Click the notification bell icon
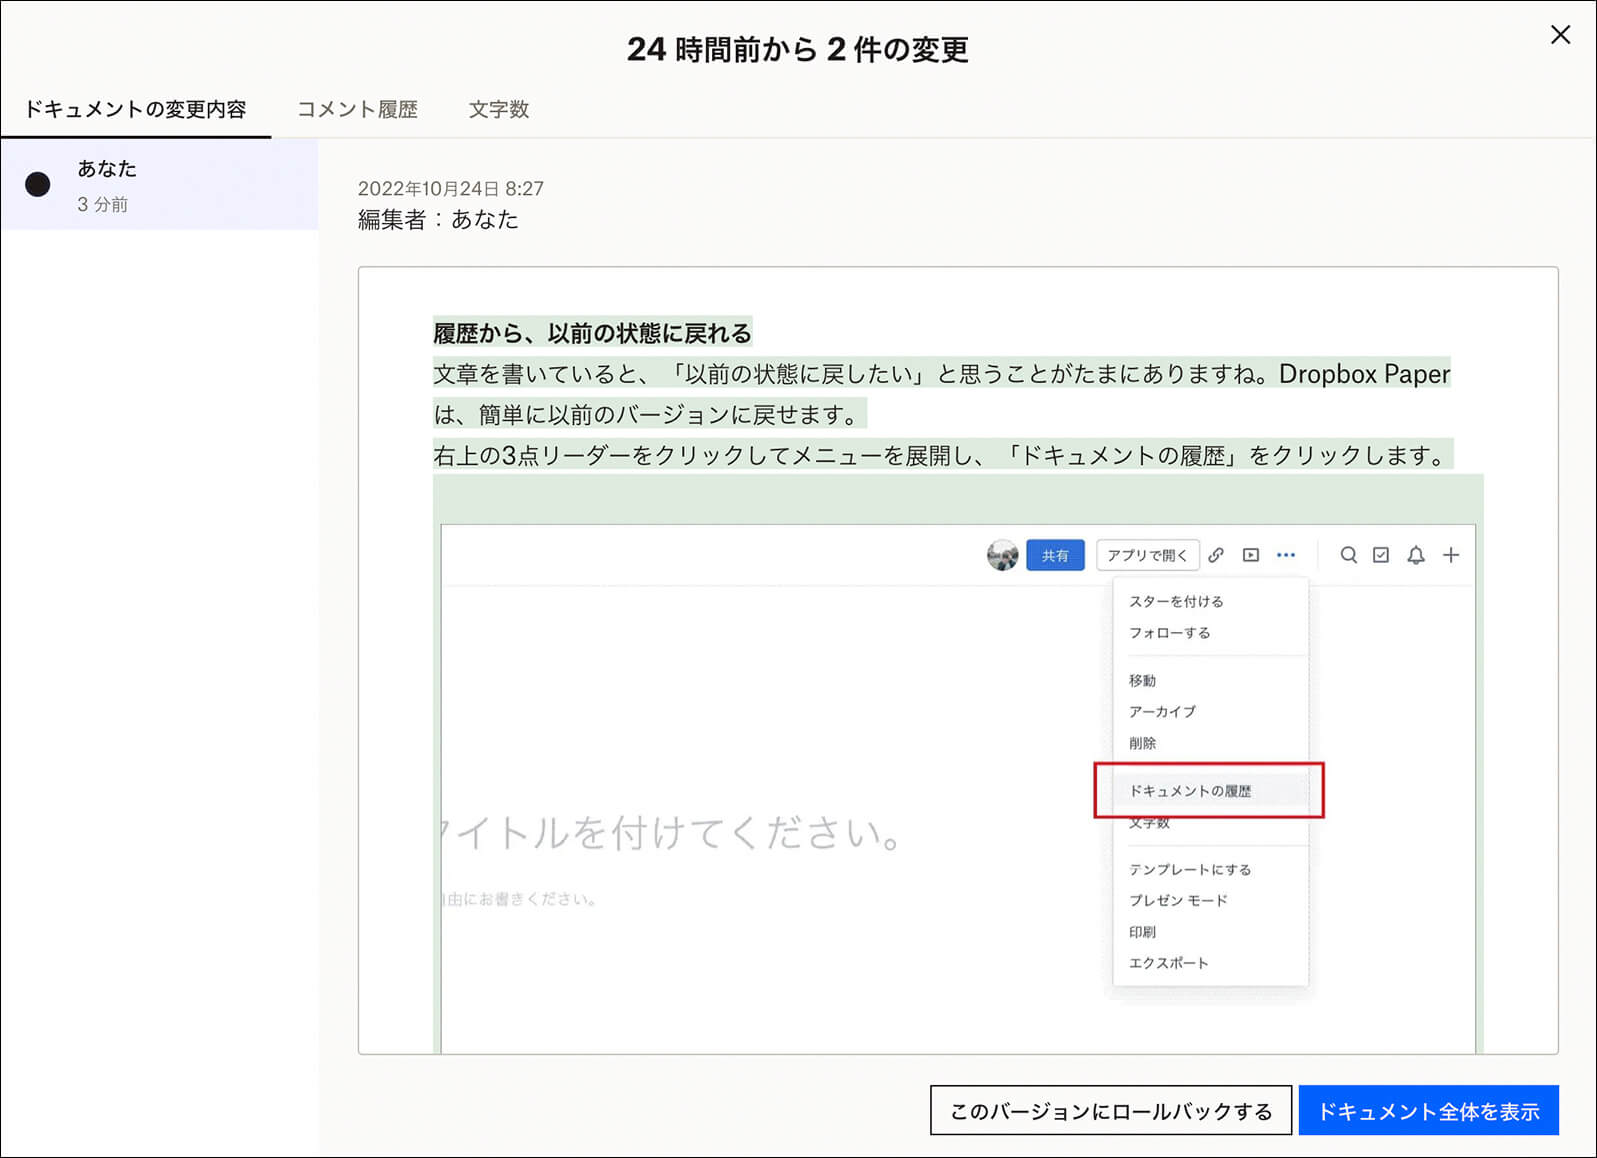The image size is (1597, 1158). click(1416, 555)
